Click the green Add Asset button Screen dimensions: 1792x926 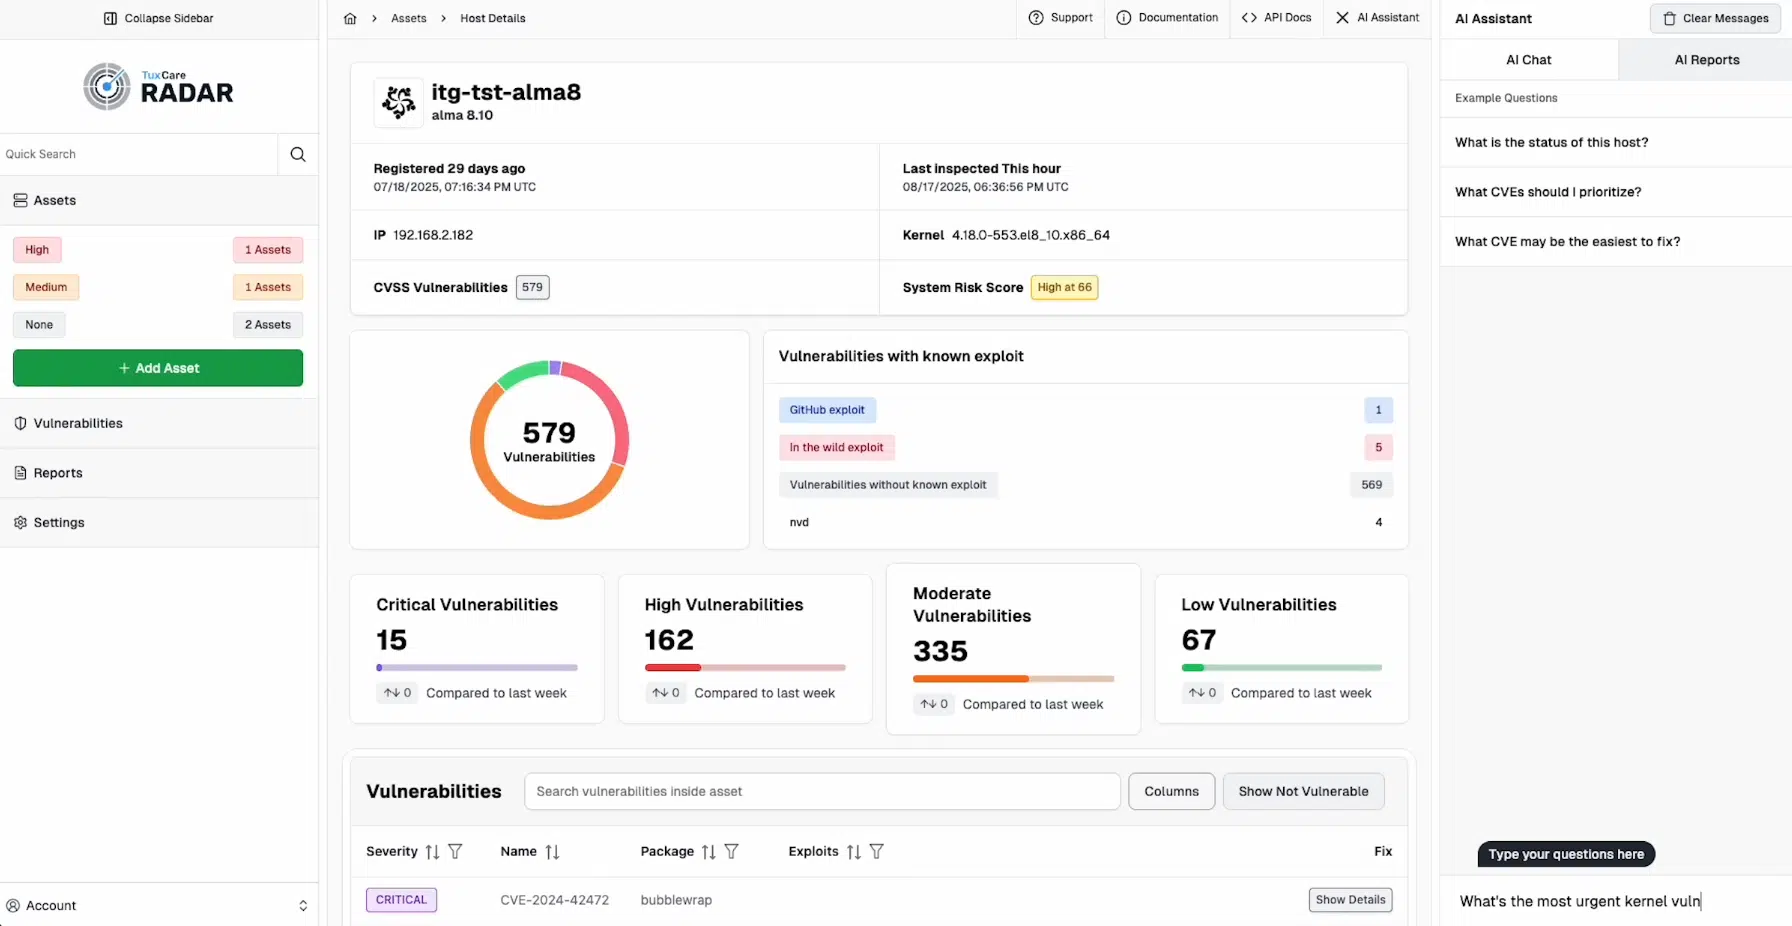(x=158, y=368)
